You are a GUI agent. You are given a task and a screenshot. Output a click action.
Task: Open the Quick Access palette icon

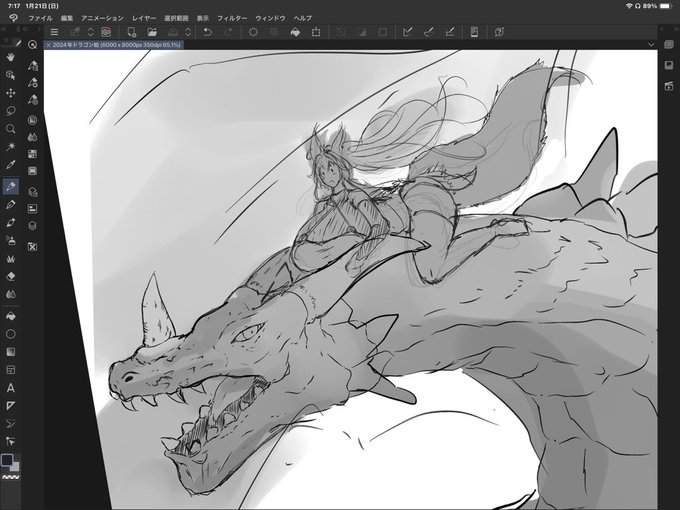33,45
